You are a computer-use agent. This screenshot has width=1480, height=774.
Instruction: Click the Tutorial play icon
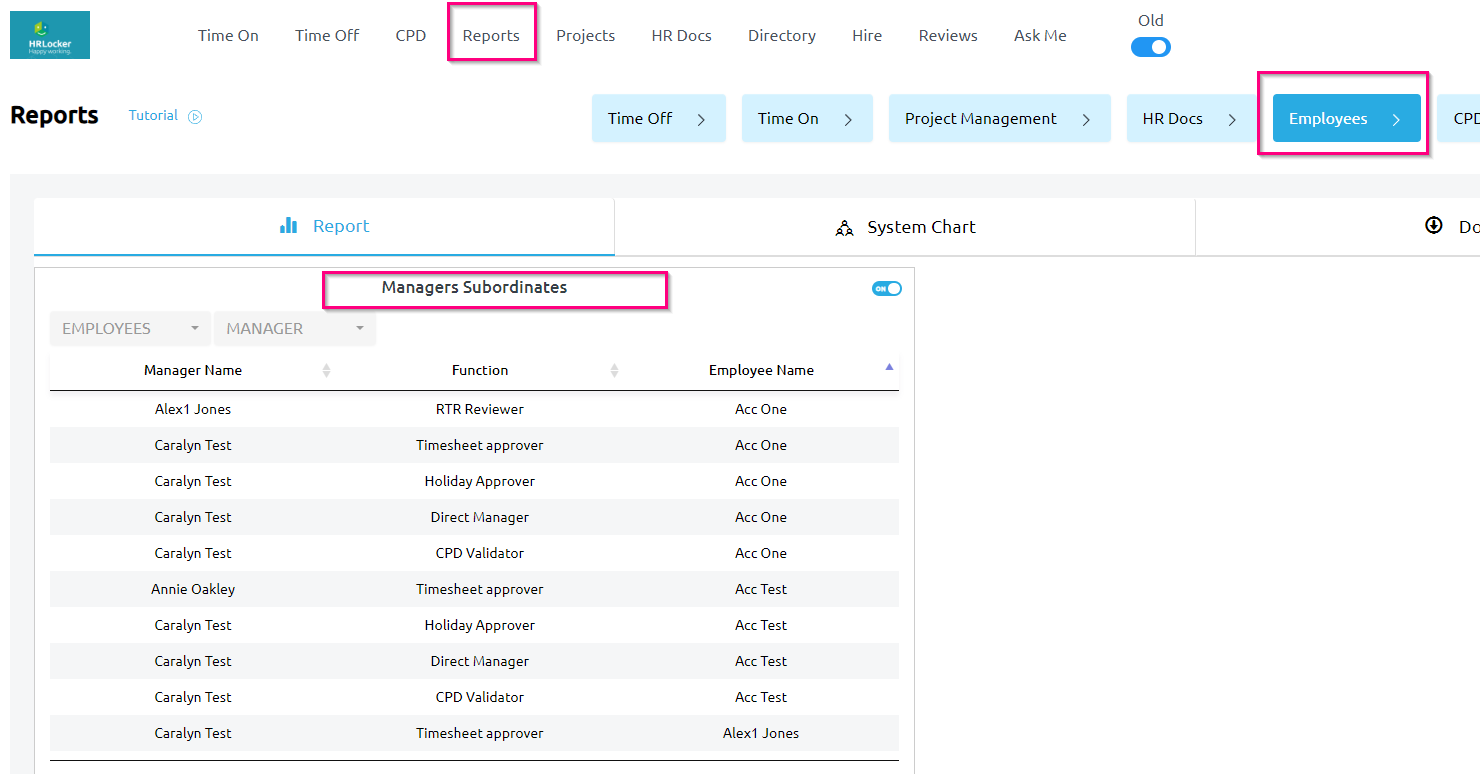coord(195,116)
